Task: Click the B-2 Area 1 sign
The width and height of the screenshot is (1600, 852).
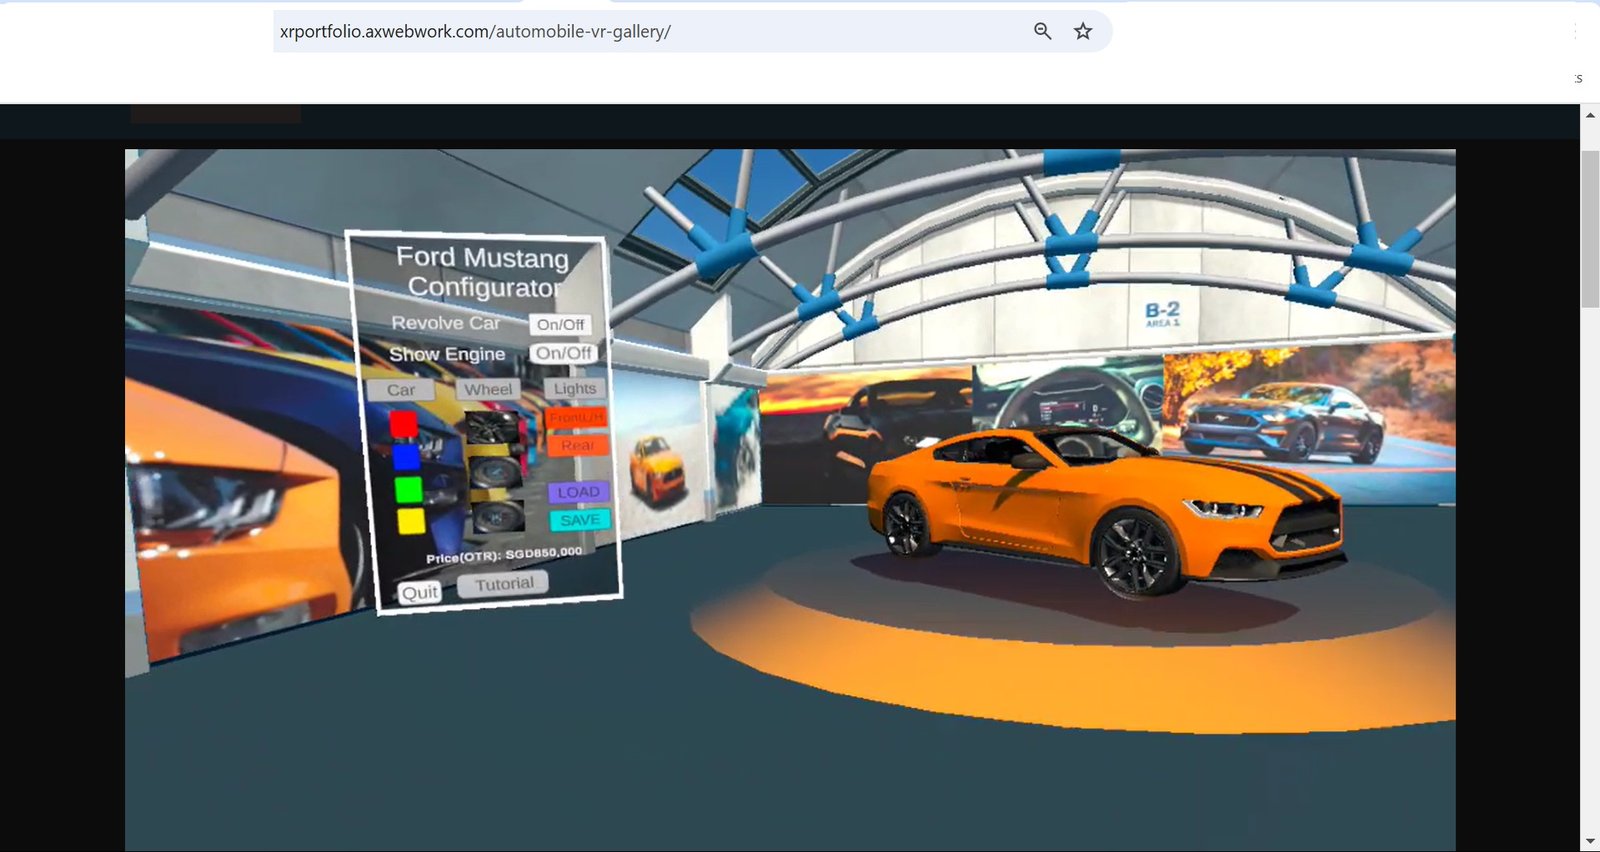Action: click(x=1162, y=314)
